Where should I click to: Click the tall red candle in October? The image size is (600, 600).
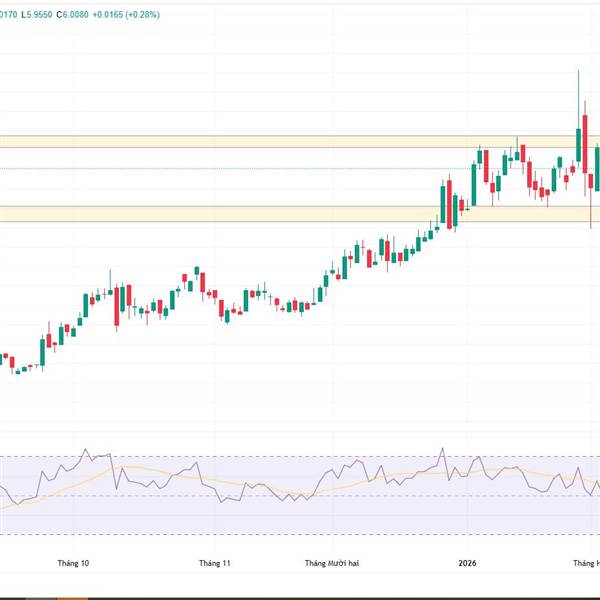(119, 305)
